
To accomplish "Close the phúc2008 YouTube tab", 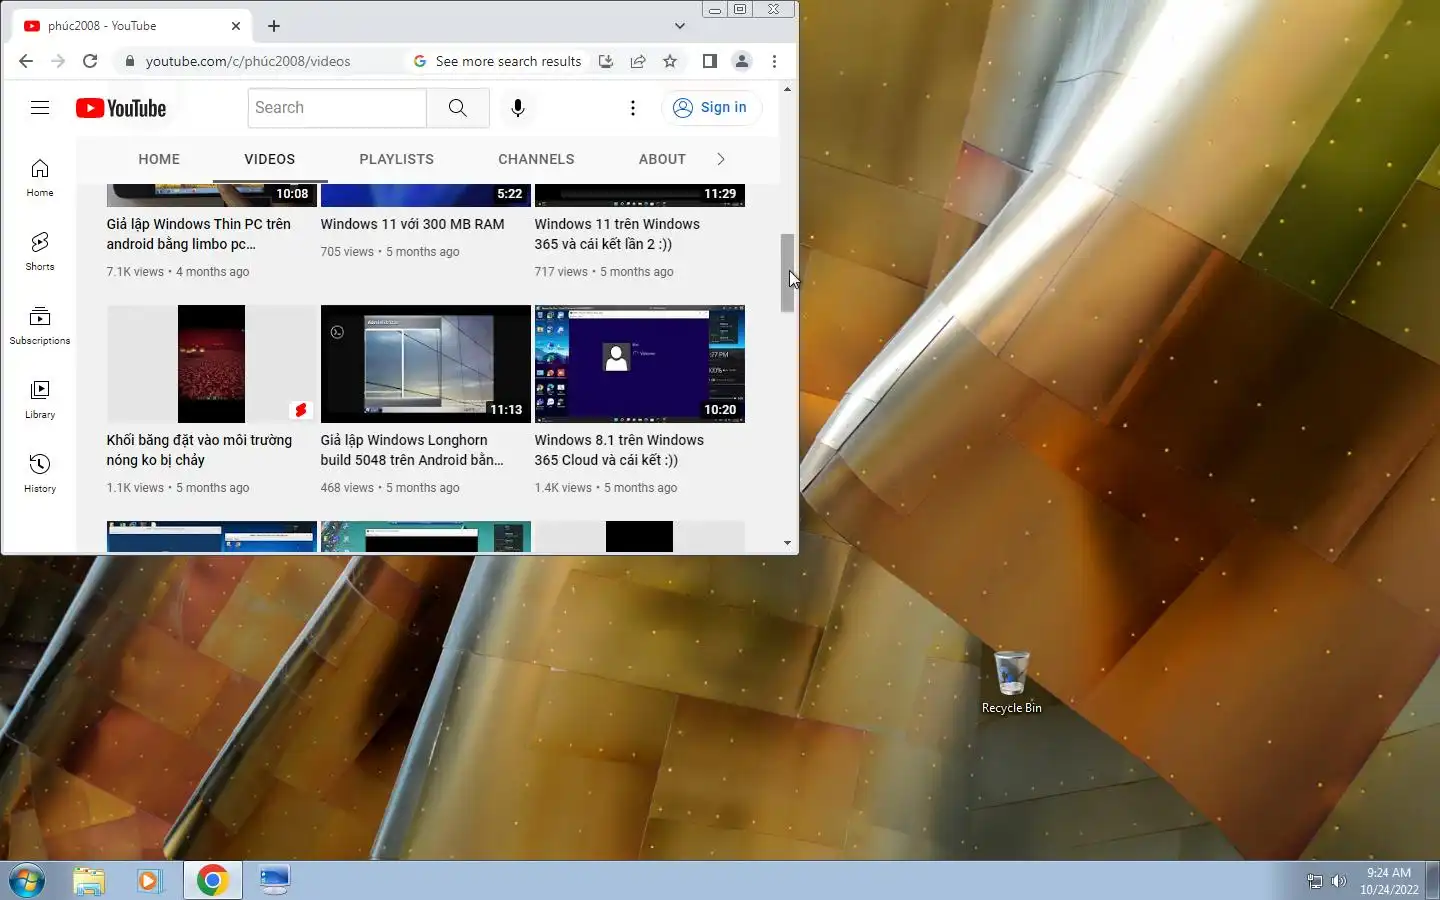I will [236, 26].
